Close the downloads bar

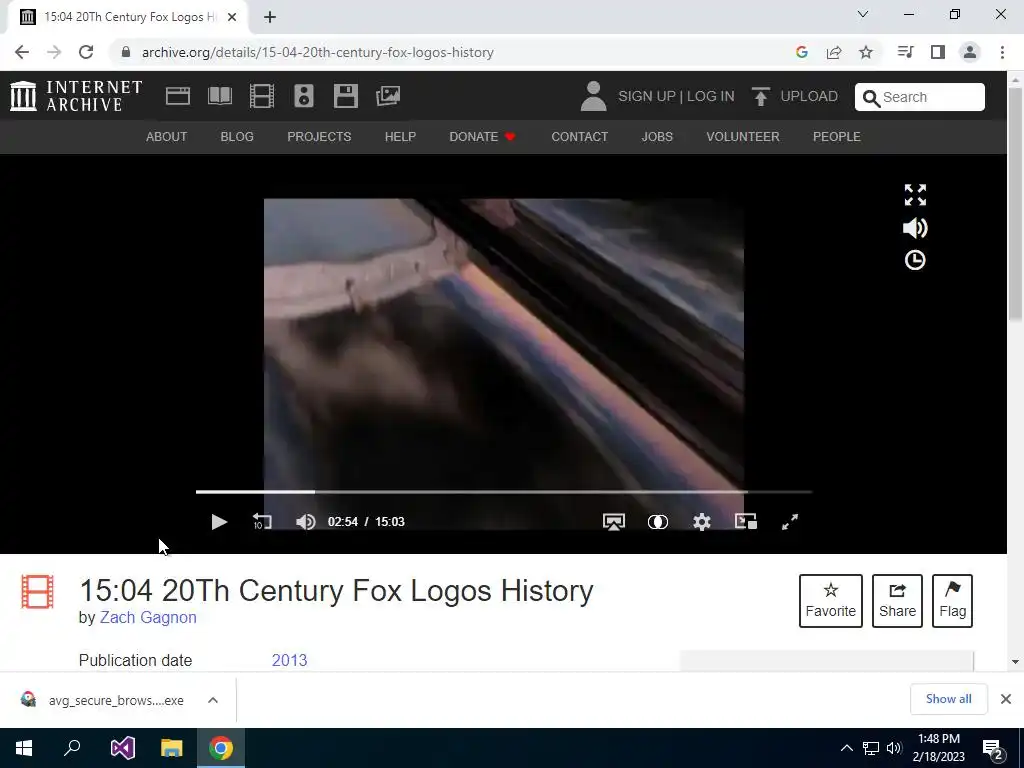coord(1006,699)
